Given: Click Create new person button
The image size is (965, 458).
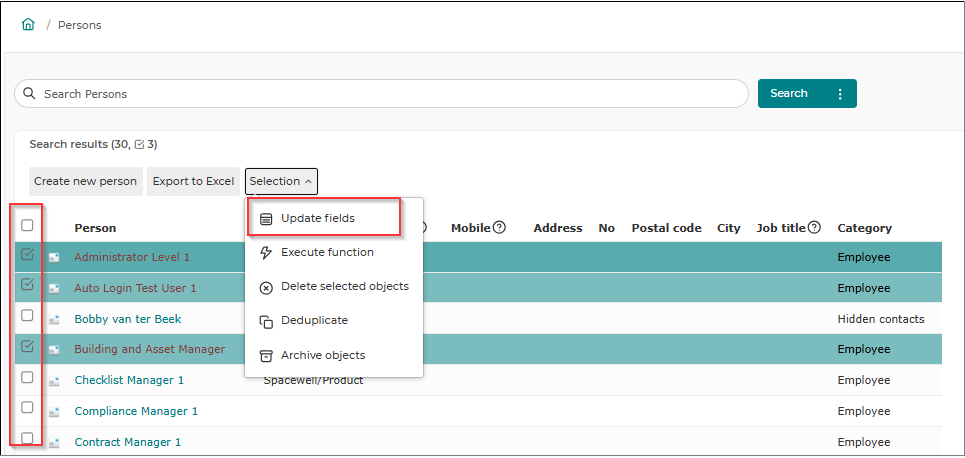Looking at the screenshot, I should coord(86,182).
